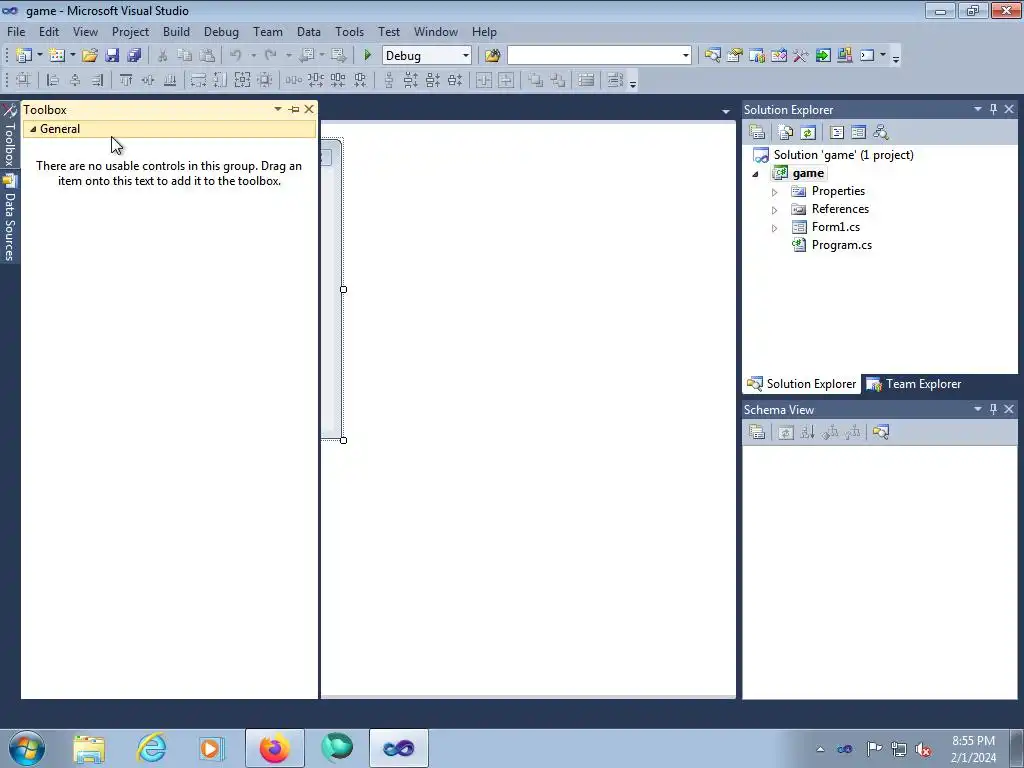Click the Align to Grid layout icon
This screenshot has width=1024, height=768.
point(24,80)
